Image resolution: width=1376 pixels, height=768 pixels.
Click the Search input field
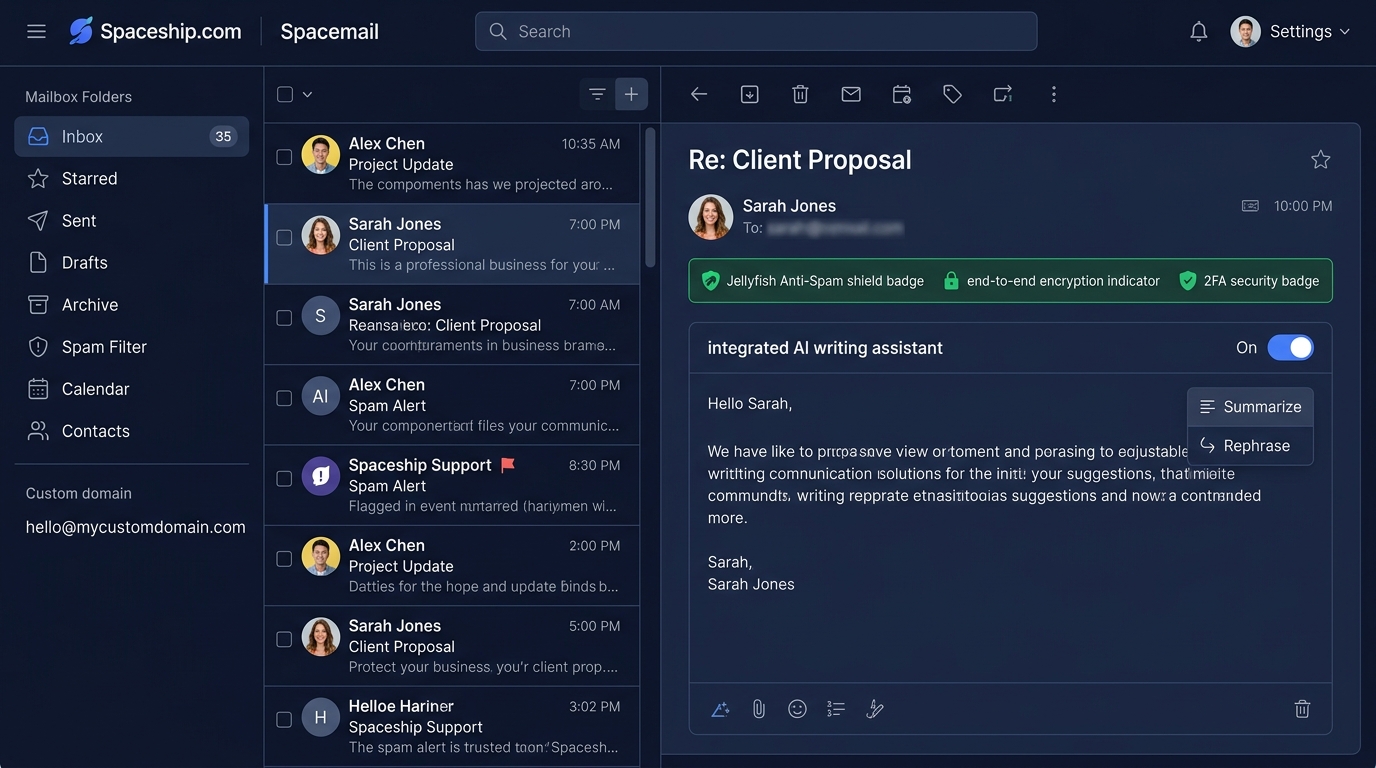756,31
